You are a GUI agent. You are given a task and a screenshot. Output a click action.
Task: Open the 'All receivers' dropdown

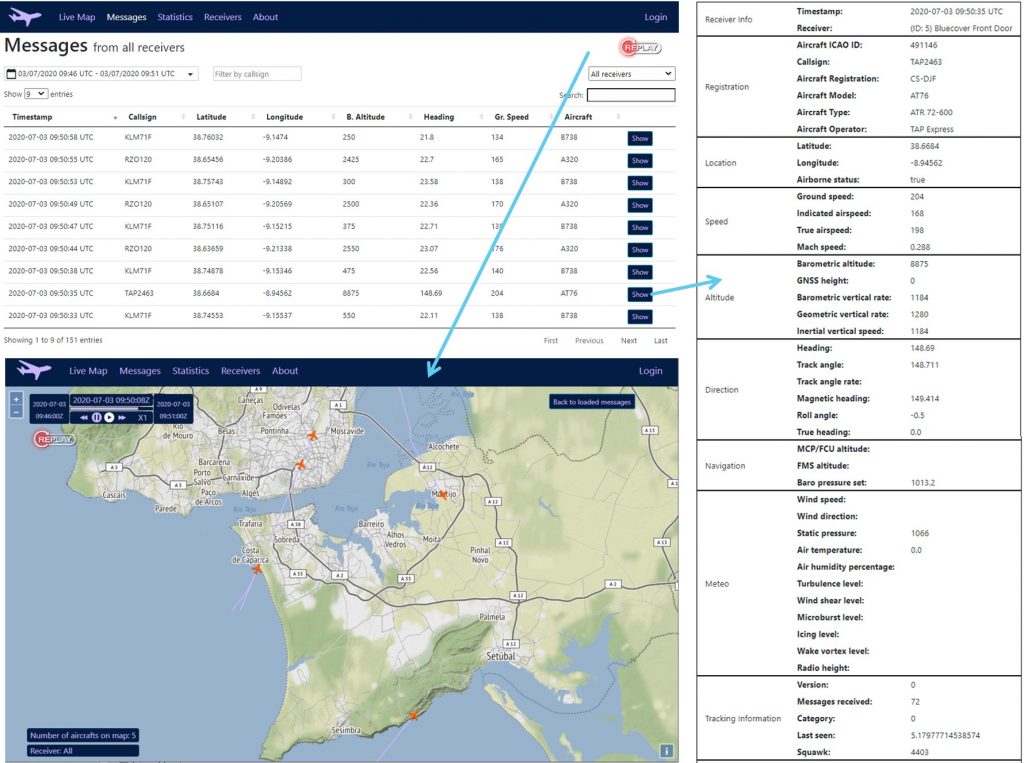(x=631, y=74)
